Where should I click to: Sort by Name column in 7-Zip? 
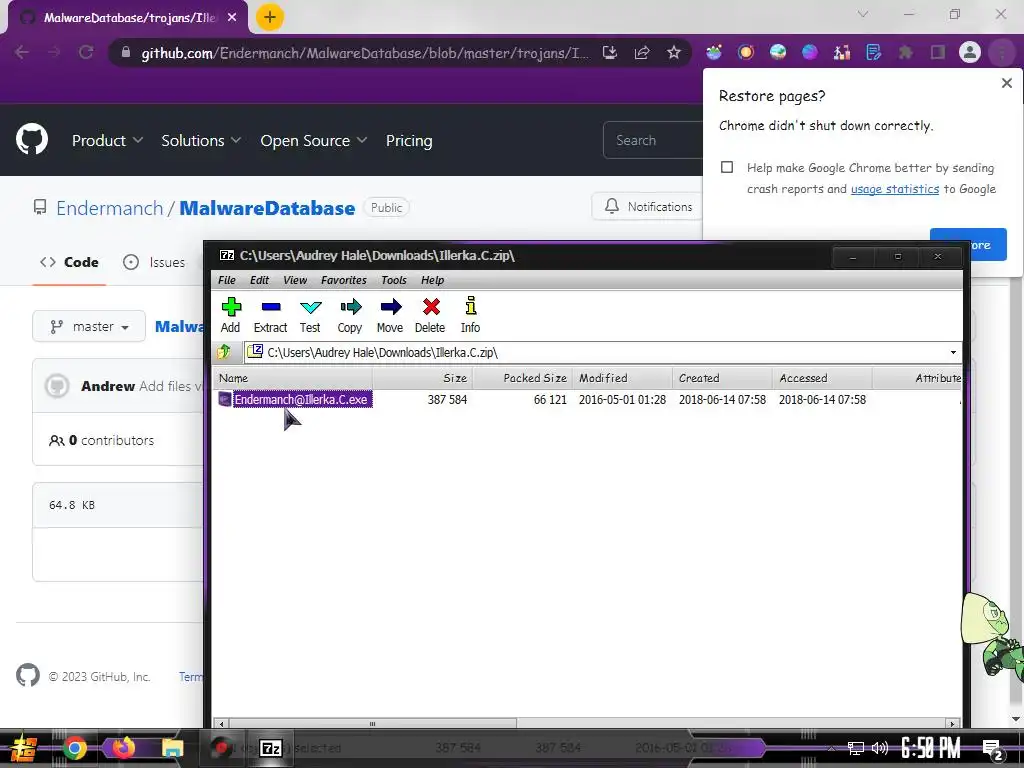coord(293,378)
